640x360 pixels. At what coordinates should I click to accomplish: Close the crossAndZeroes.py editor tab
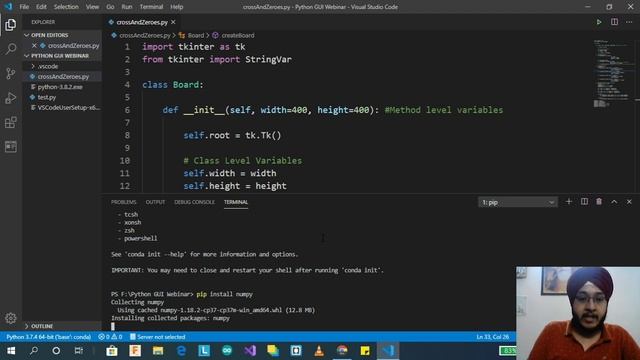(x=173, y=22)
